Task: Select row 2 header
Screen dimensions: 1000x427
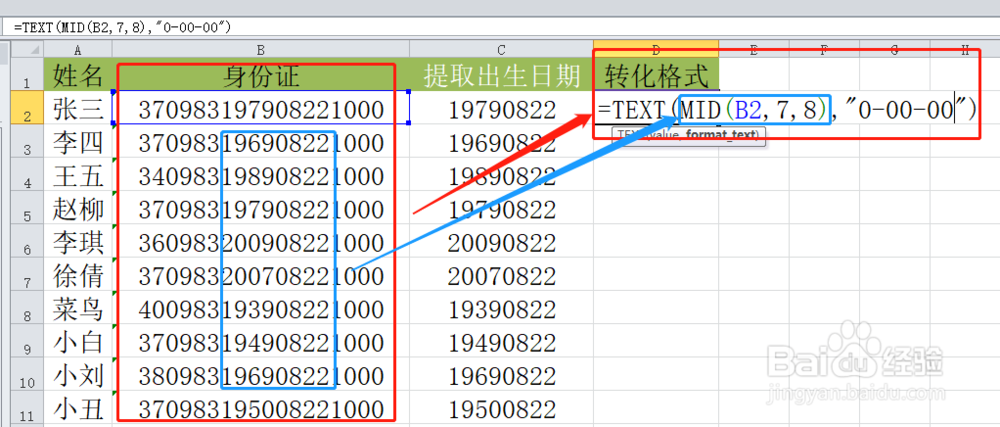Action: pos(27,108)
